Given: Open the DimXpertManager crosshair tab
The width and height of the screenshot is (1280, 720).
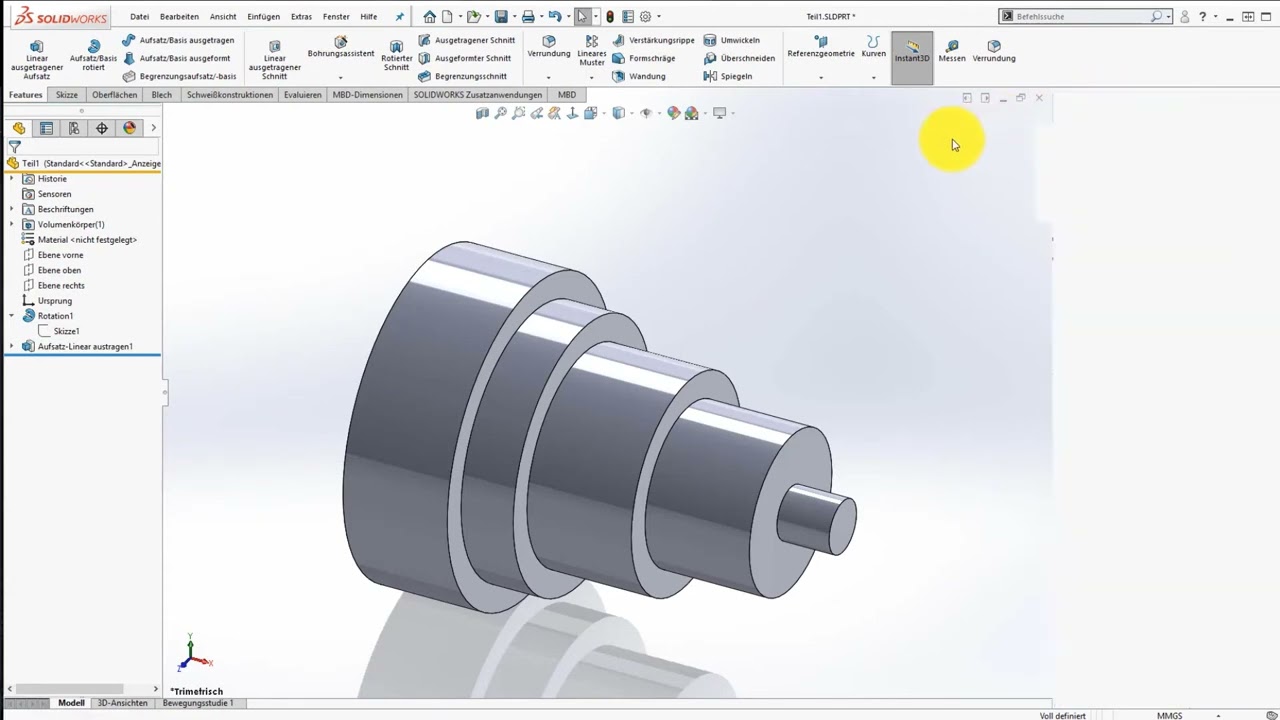Looking at the screenshot, I should coord(102,128).
